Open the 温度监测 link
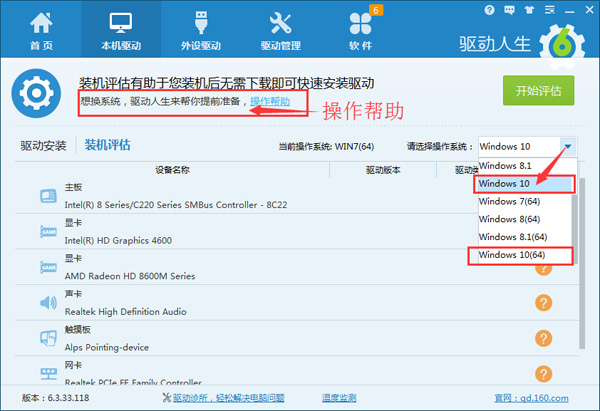The height and width of the screenshot is (411, 600). pos(339,398)
